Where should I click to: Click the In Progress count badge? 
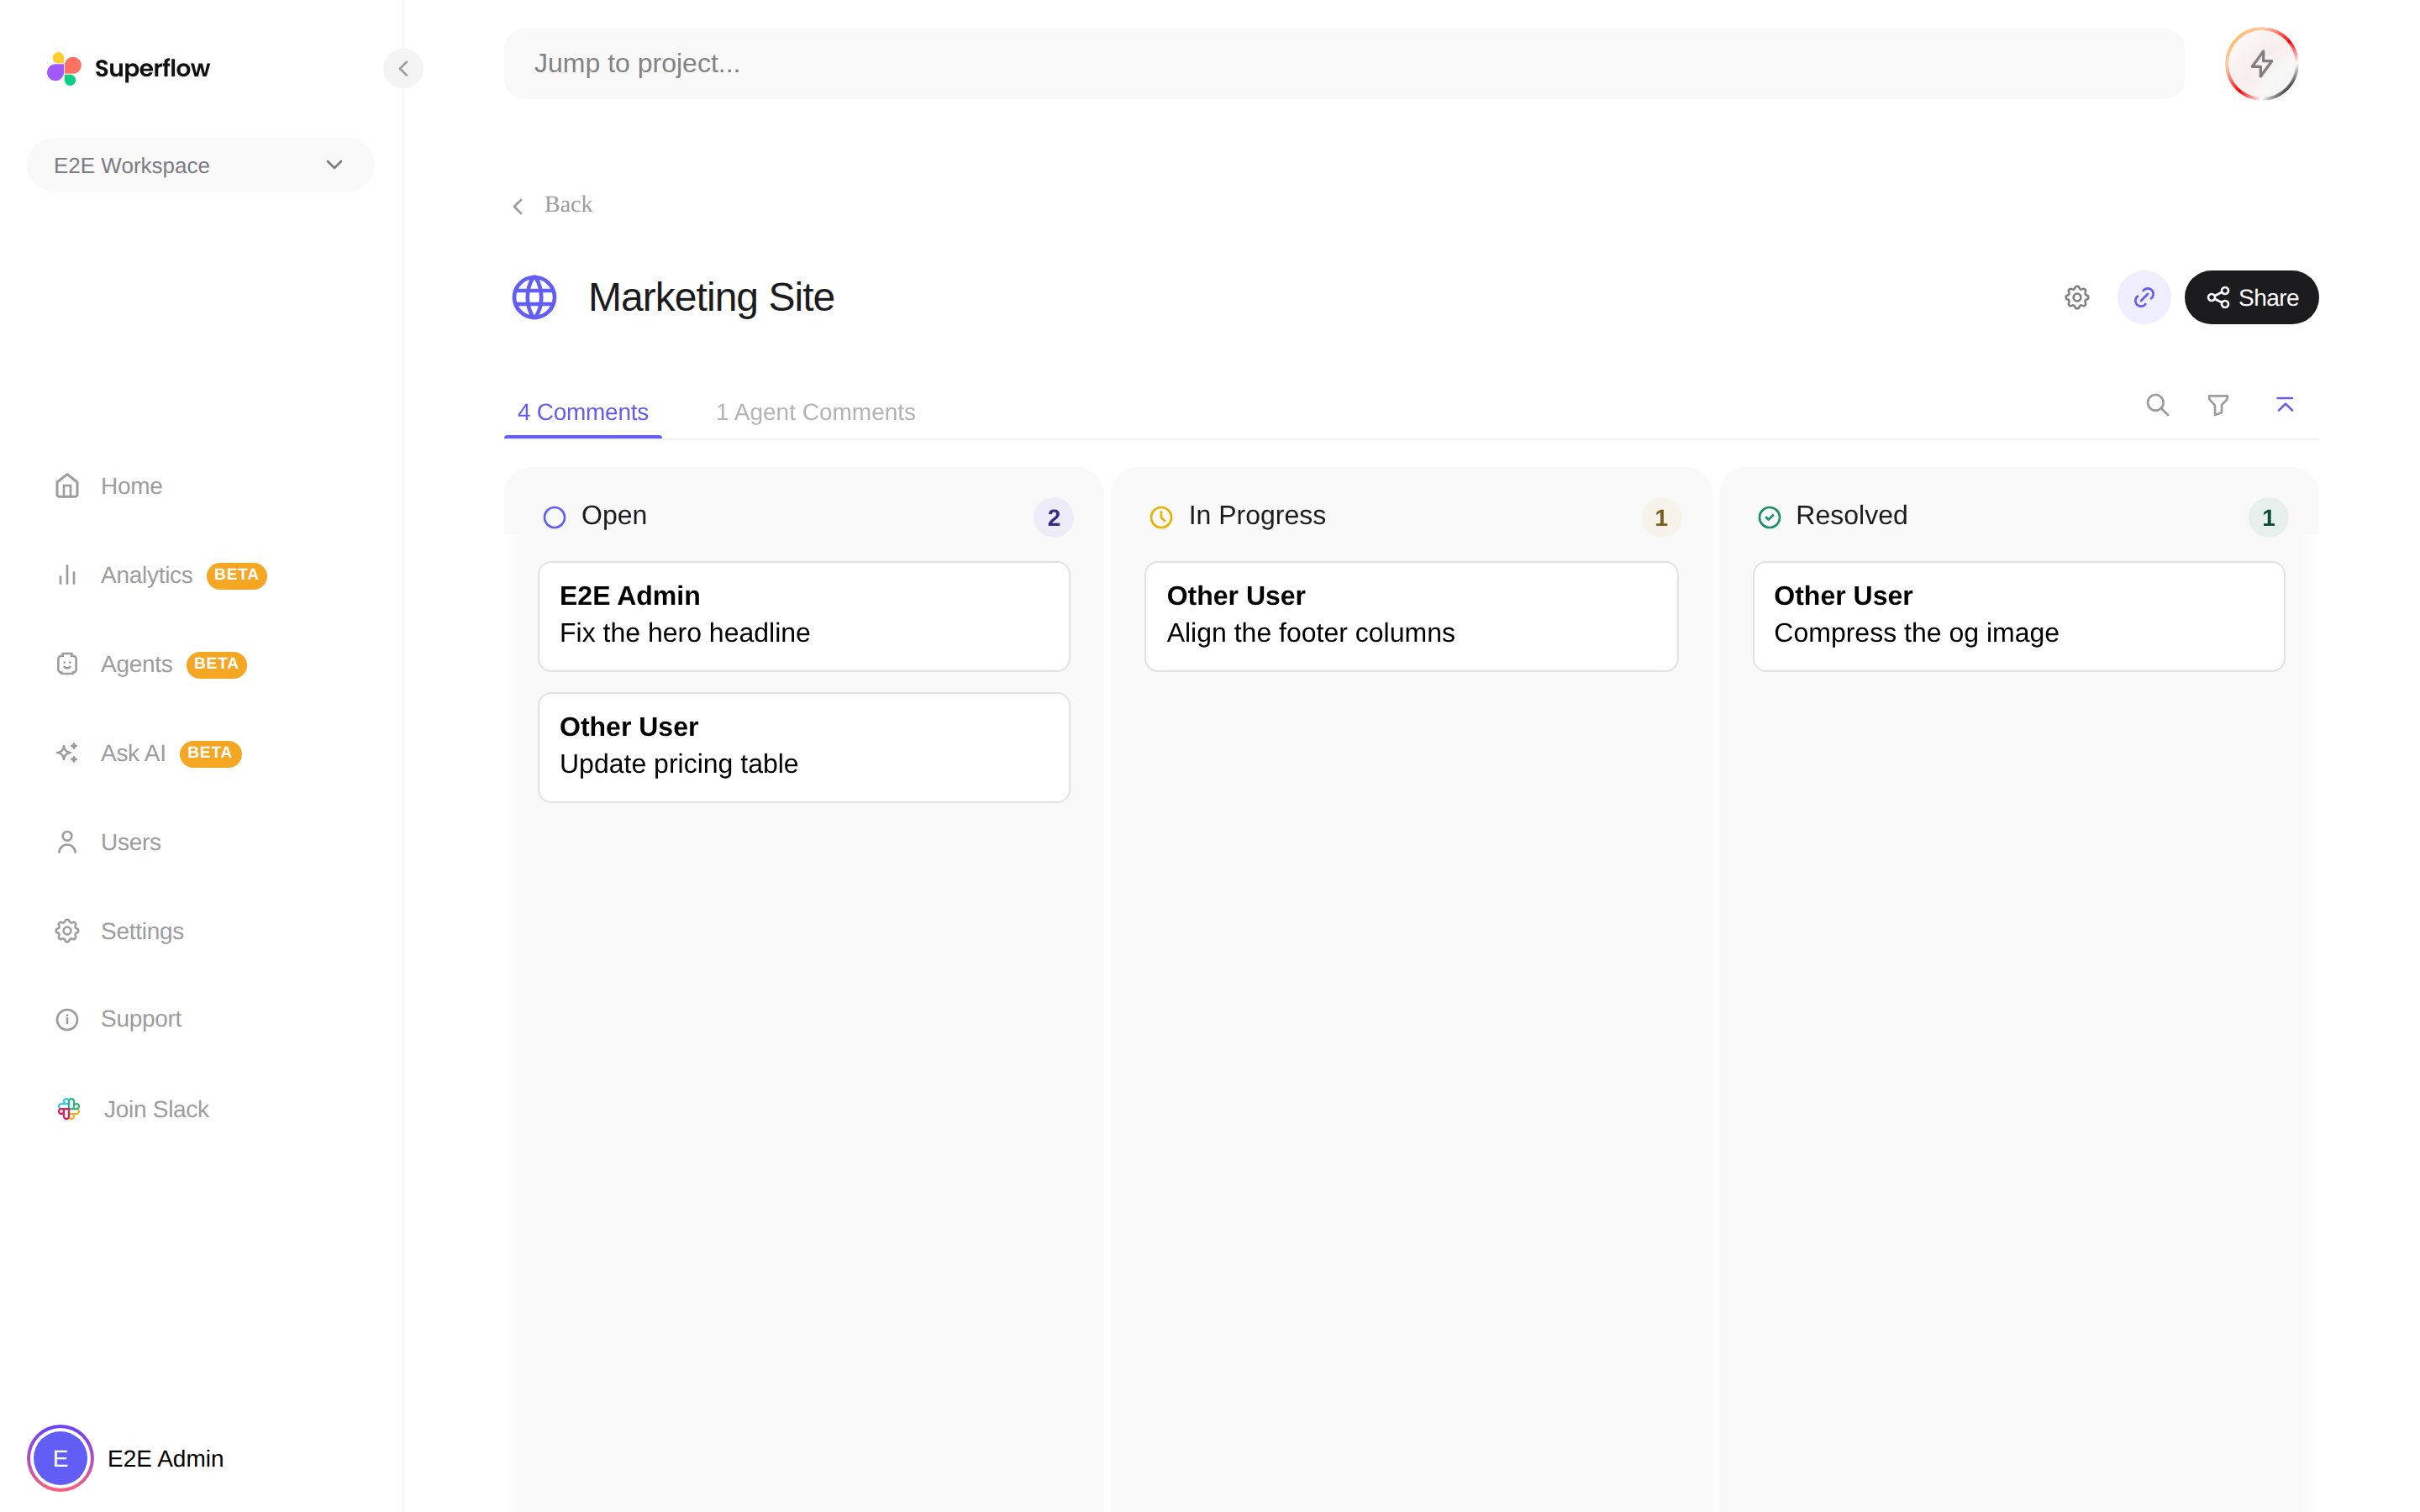click(1660, 517)
